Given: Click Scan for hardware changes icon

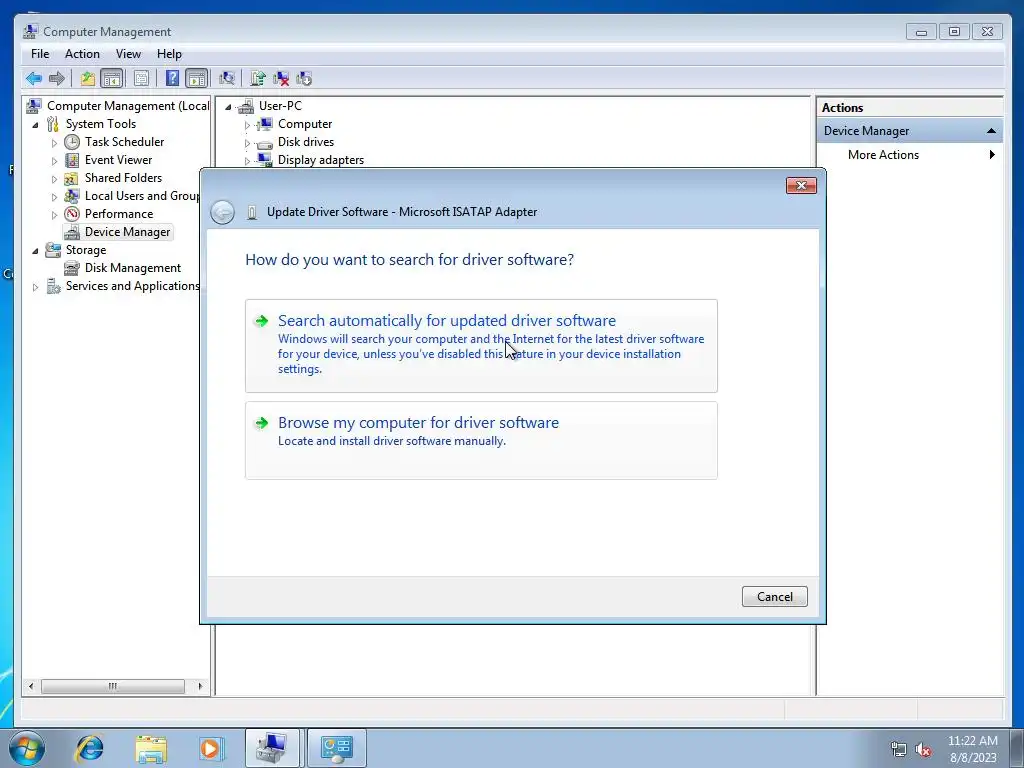Looking at the screenshot, I should coord(227,79).
